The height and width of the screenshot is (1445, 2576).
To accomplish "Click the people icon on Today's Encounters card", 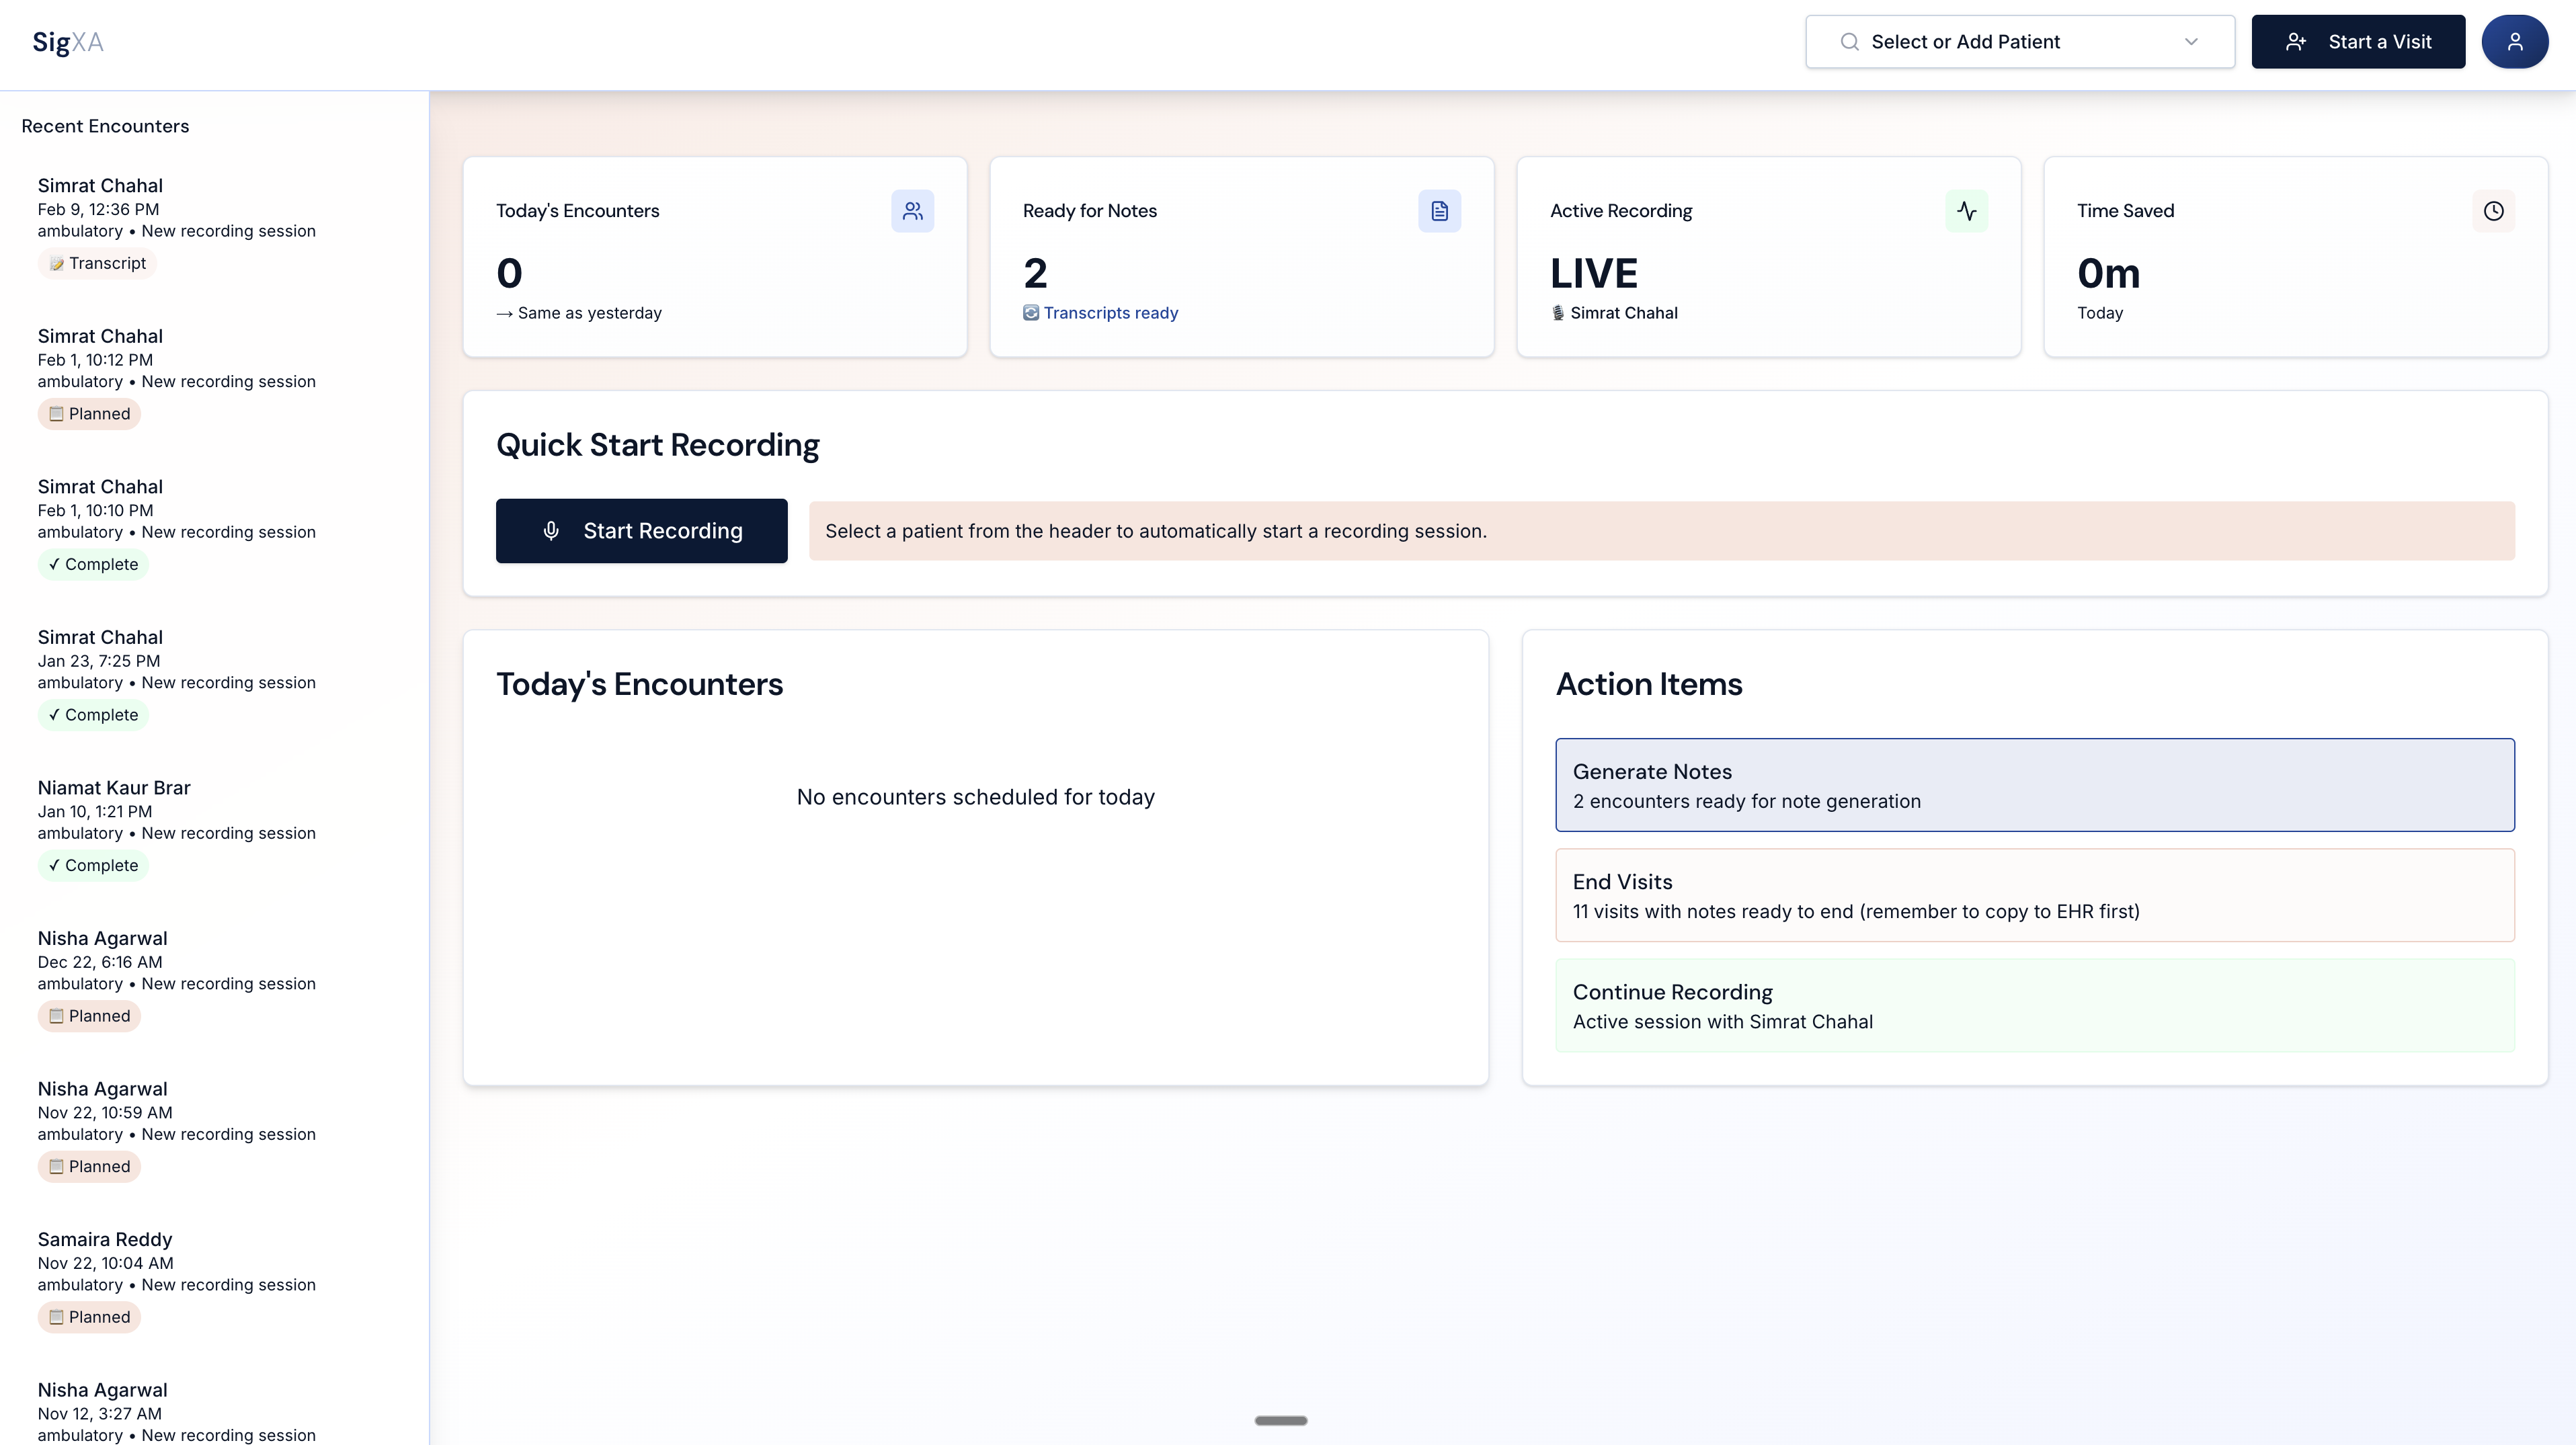I will point(913,211).
